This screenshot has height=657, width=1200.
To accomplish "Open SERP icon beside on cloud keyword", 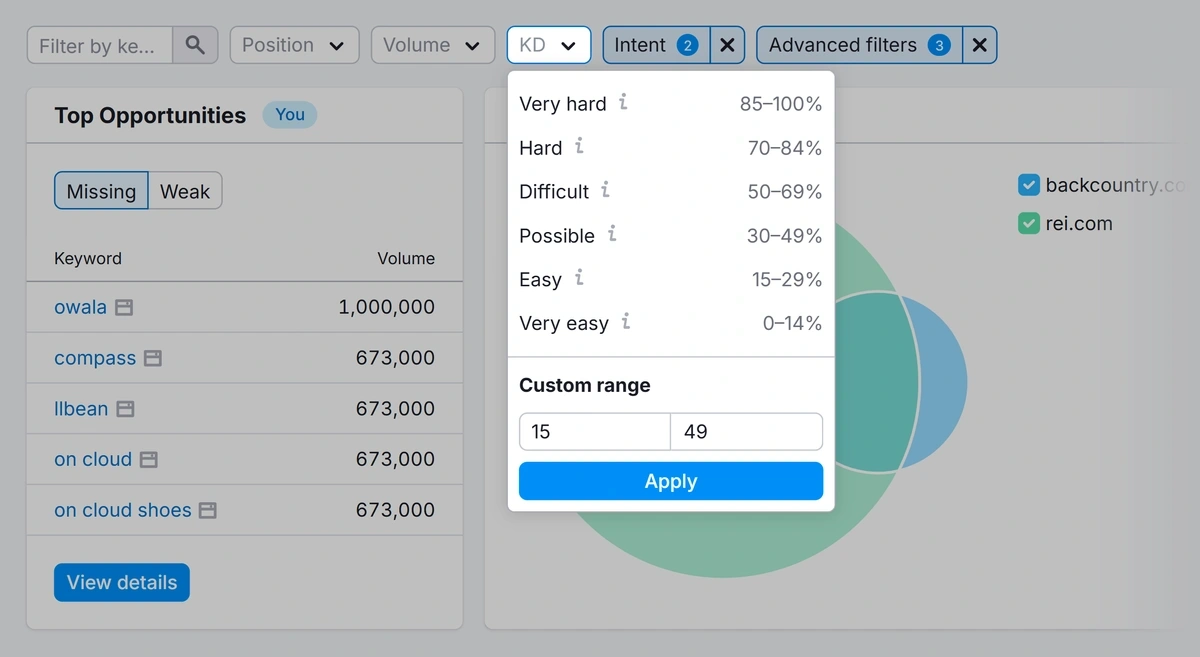I will [149, 460].
